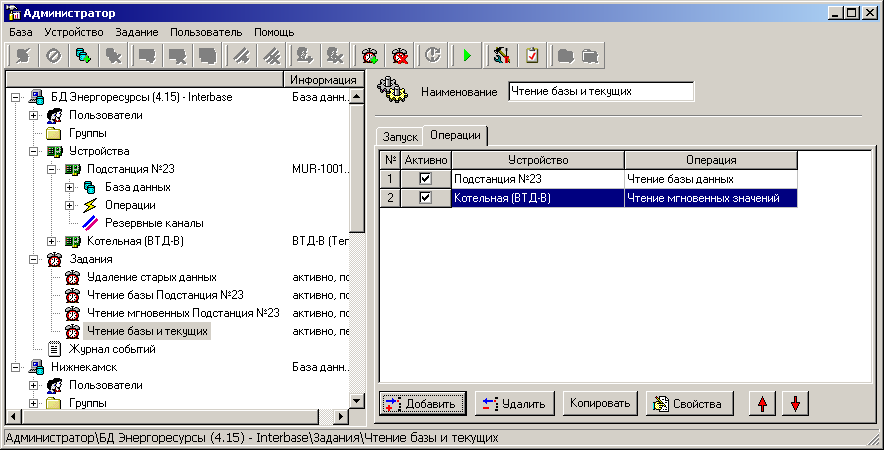Collapse the Задания node

pos(34,259)
